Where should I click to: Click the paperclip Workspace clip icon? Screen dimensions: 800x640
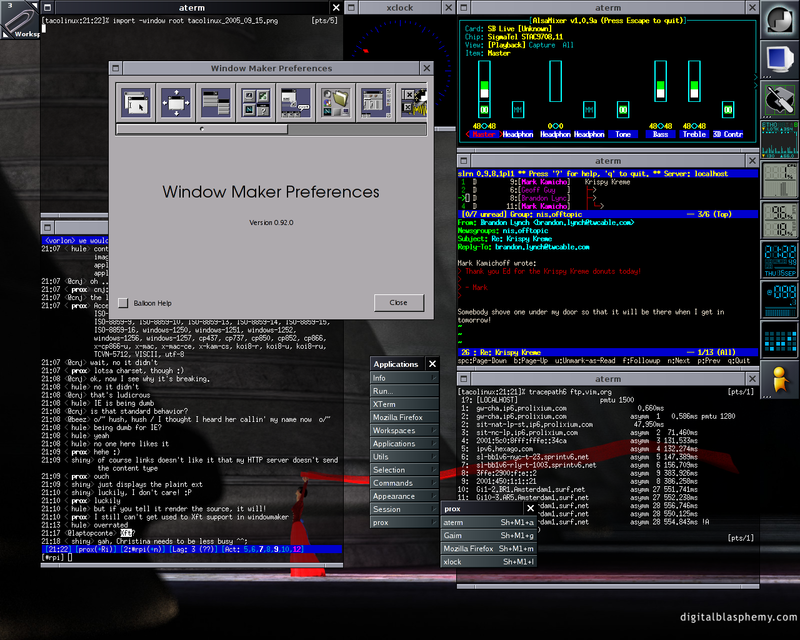pos(20,20)
